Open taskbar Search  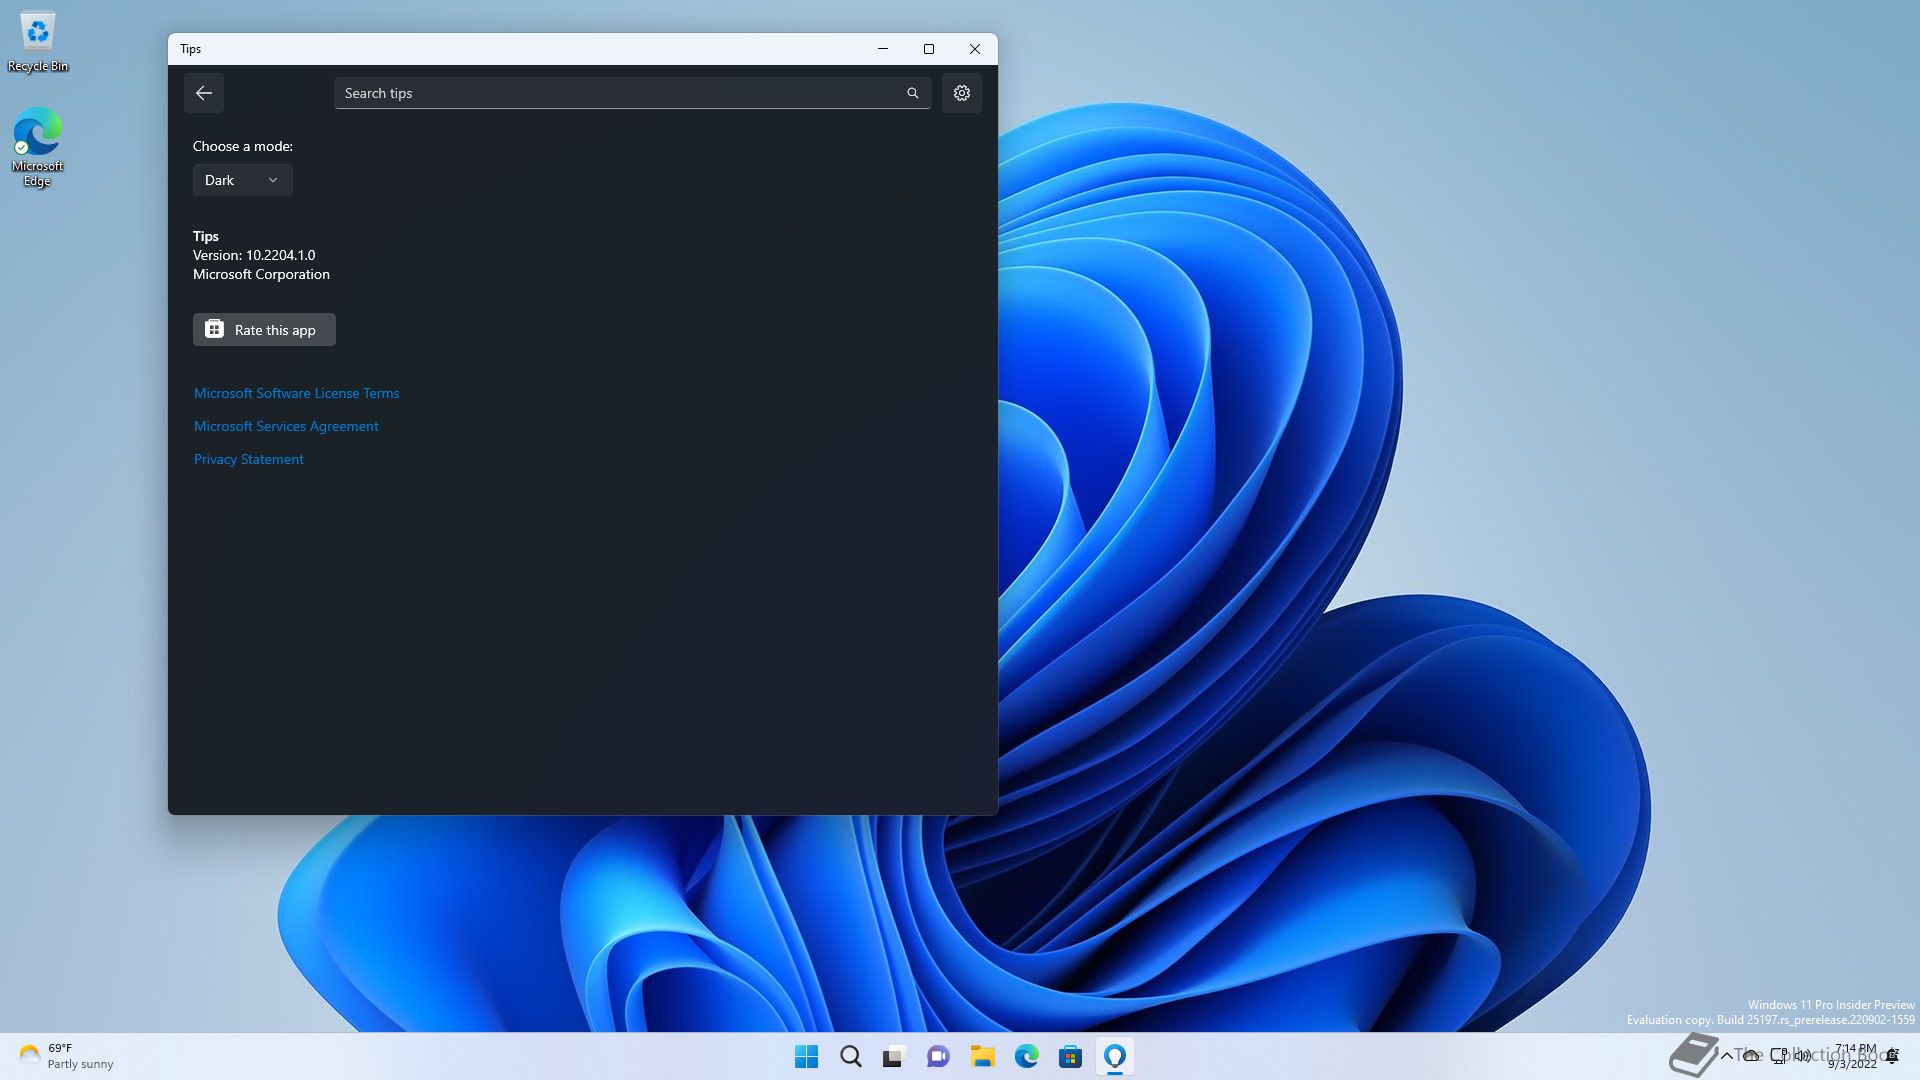point(851,1056)
